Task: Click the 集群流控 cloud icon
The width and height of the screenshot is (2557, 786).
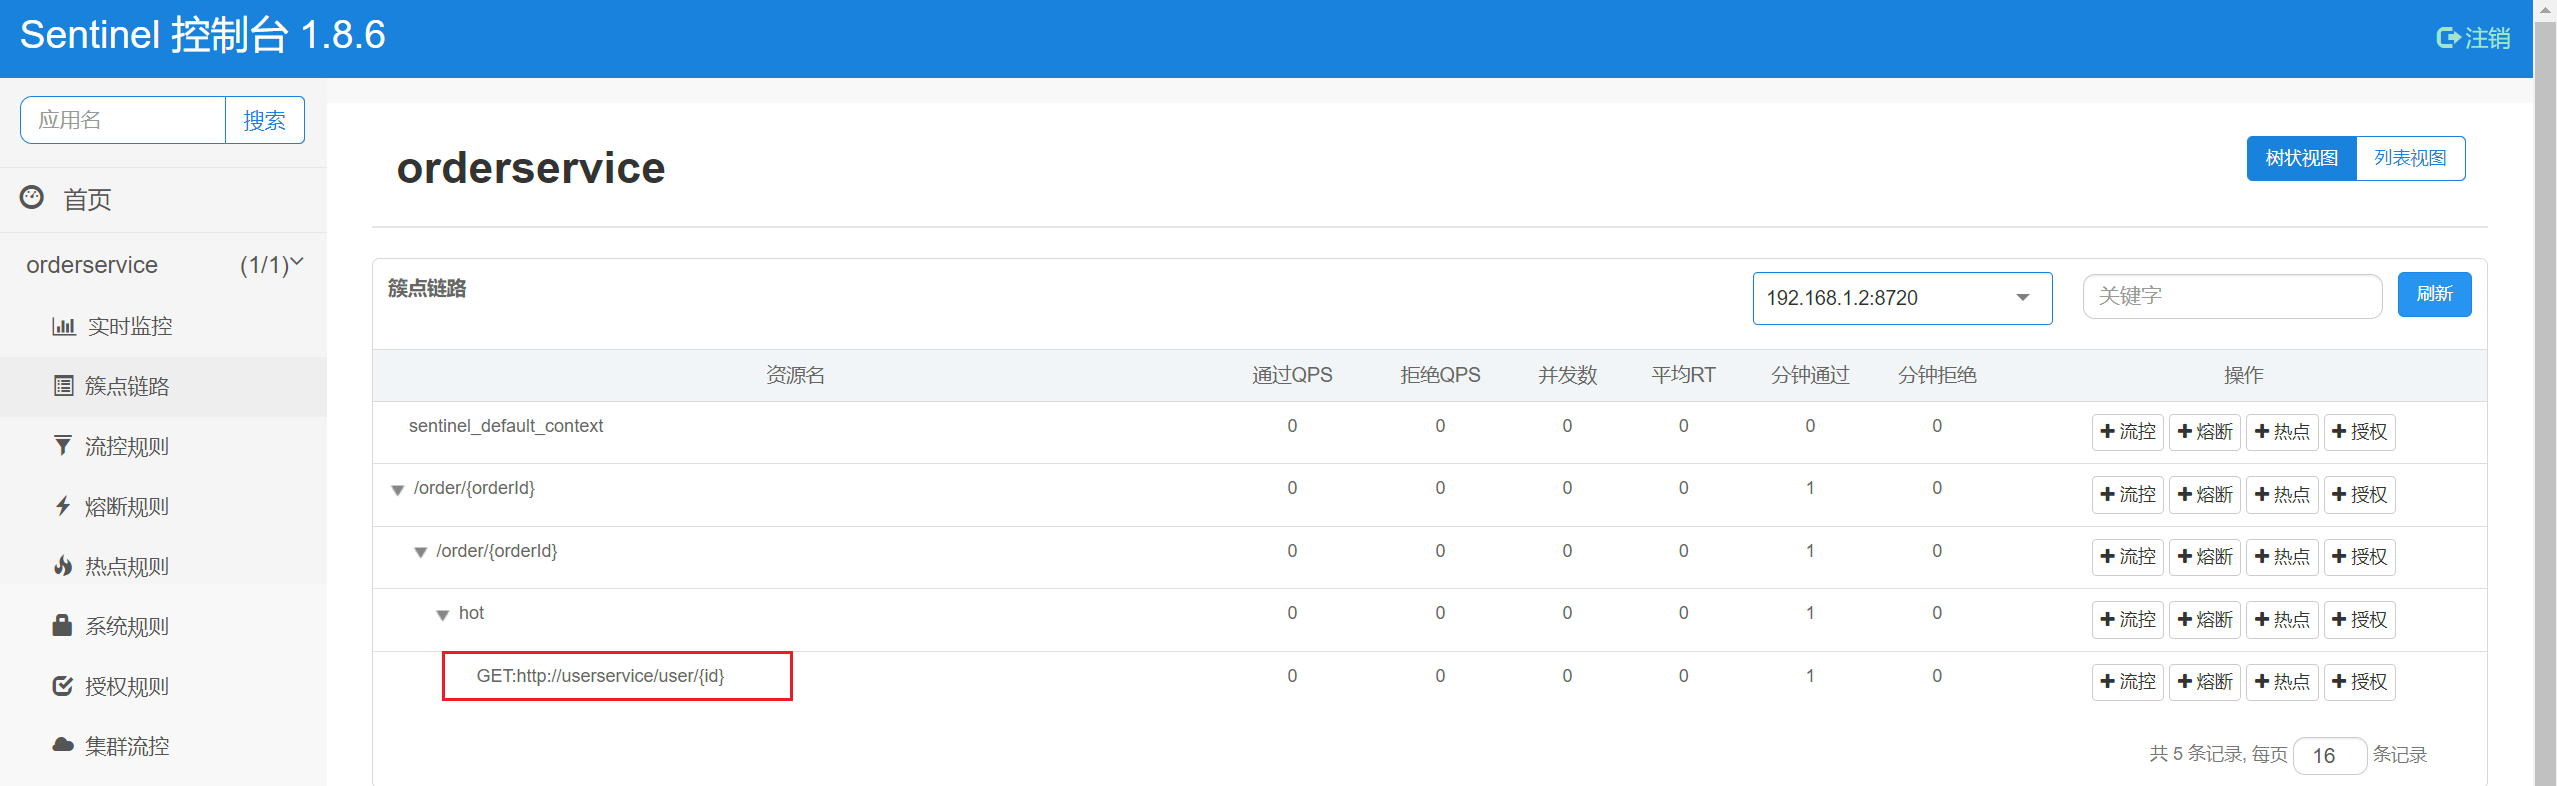Action: pos(63,745)
